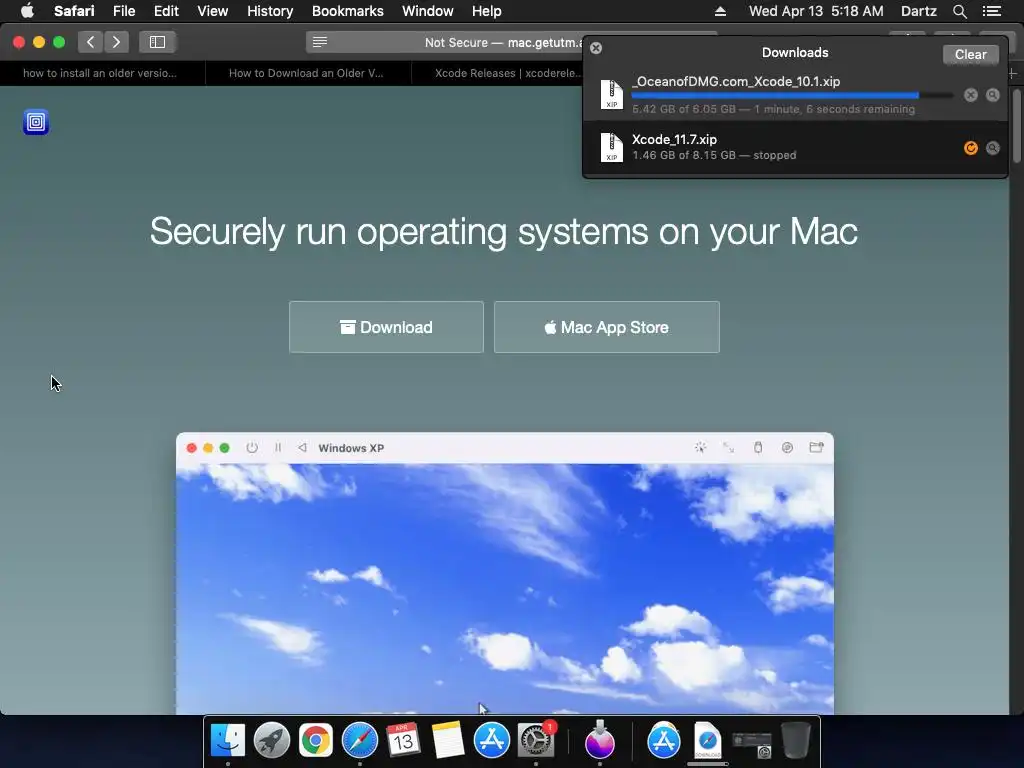
Task: Open App Store icon next to Notes
Action: point(491,741)
